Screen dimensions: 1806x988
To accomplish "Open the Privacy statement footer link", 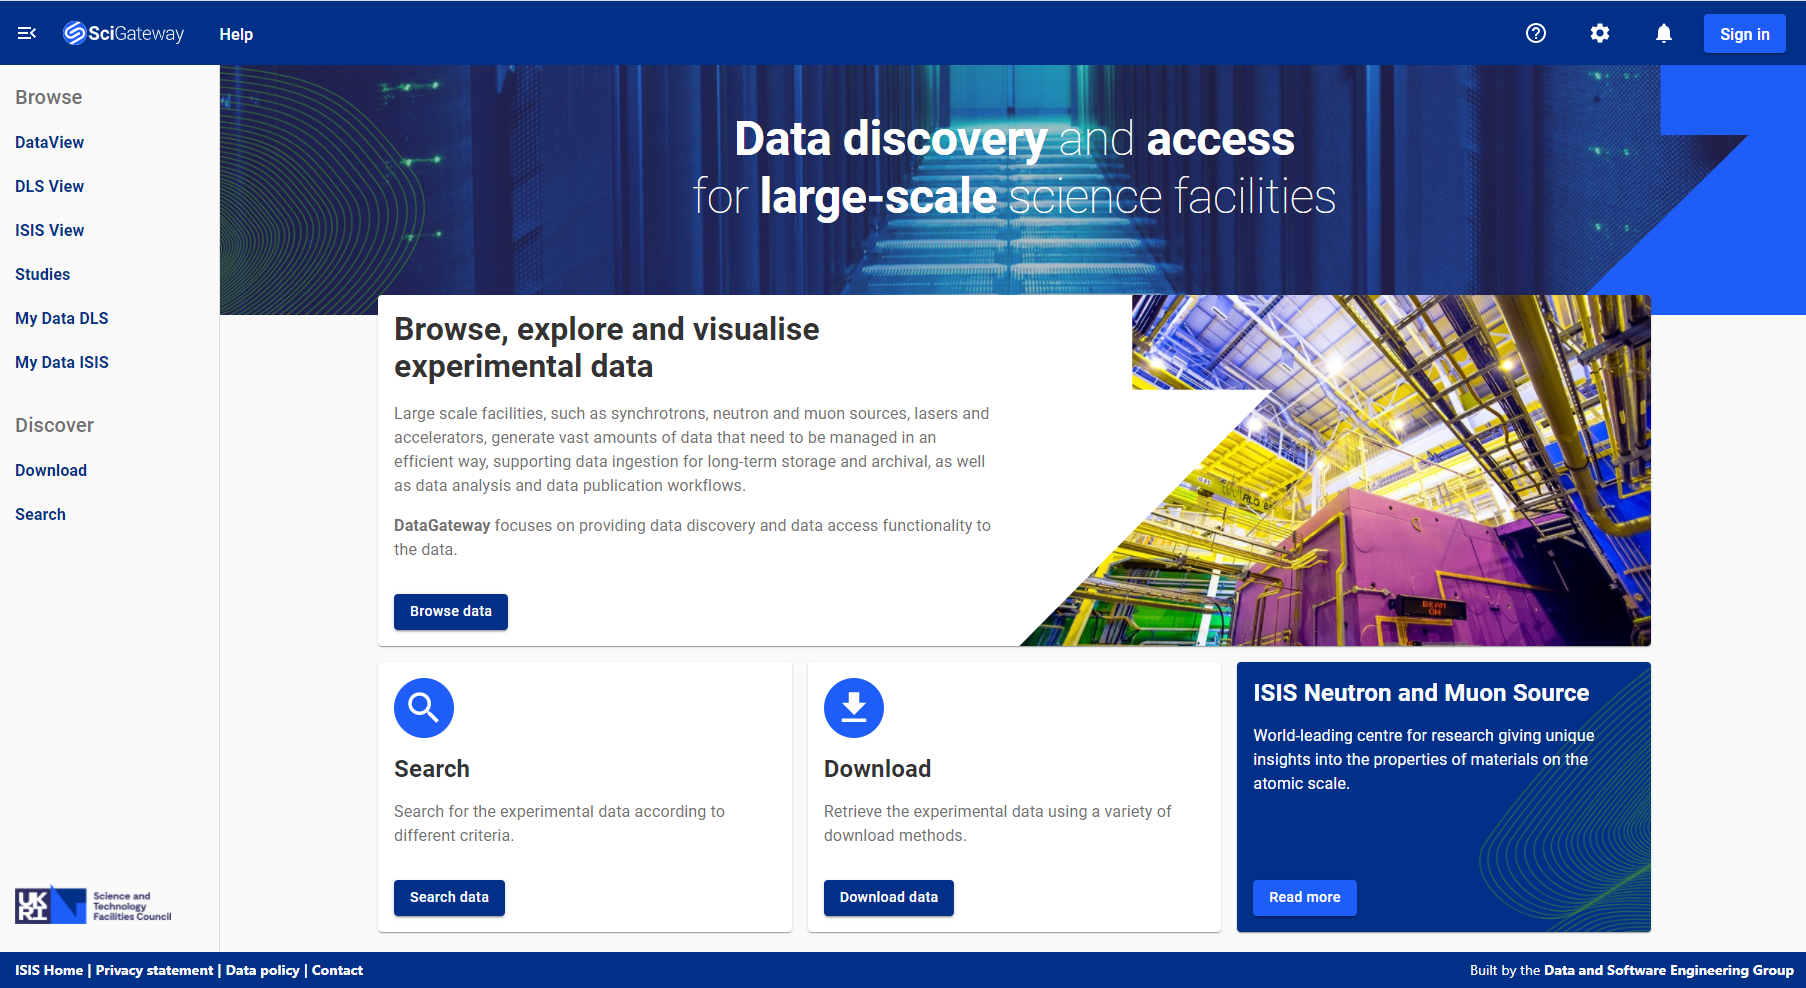I will click(x=154, y=970).
